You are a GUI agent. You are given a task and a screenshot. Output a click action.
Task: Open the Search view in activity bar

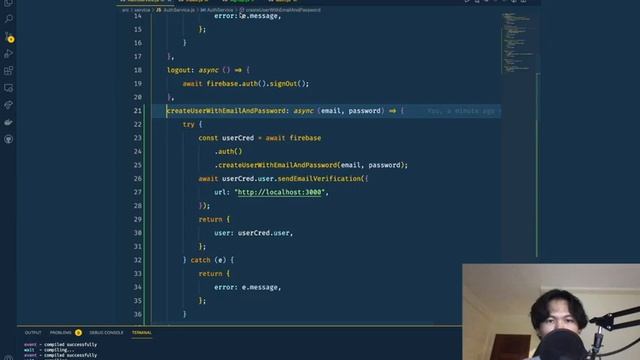point(8,18)
